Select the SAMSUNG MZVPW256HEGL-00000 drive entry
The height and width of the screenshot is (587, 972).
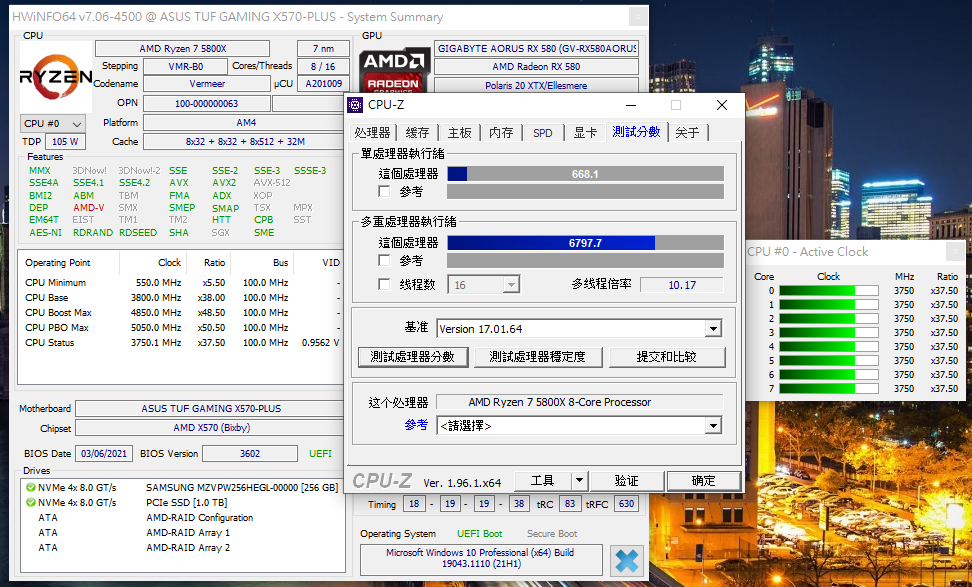[242, 488]
